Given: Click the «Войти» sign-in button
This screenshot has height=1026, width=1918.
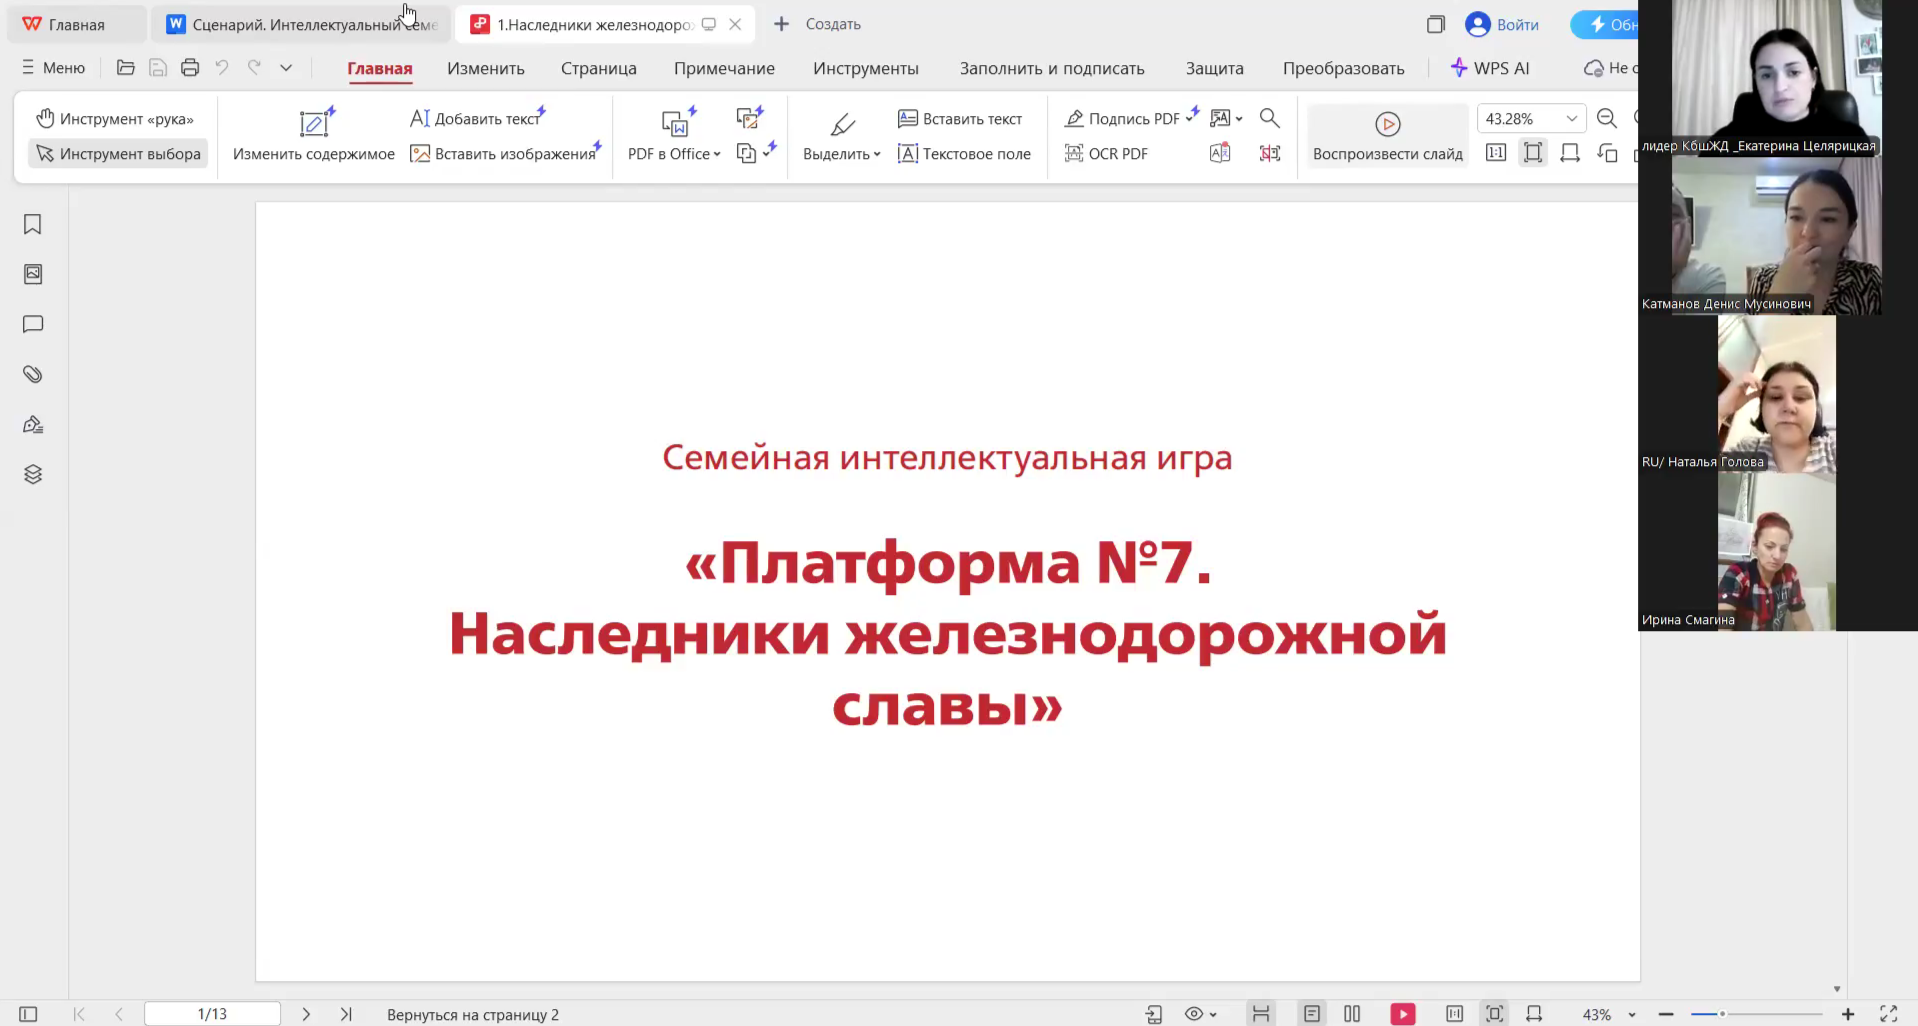Looking at the screenshot, I should 1502,24.
